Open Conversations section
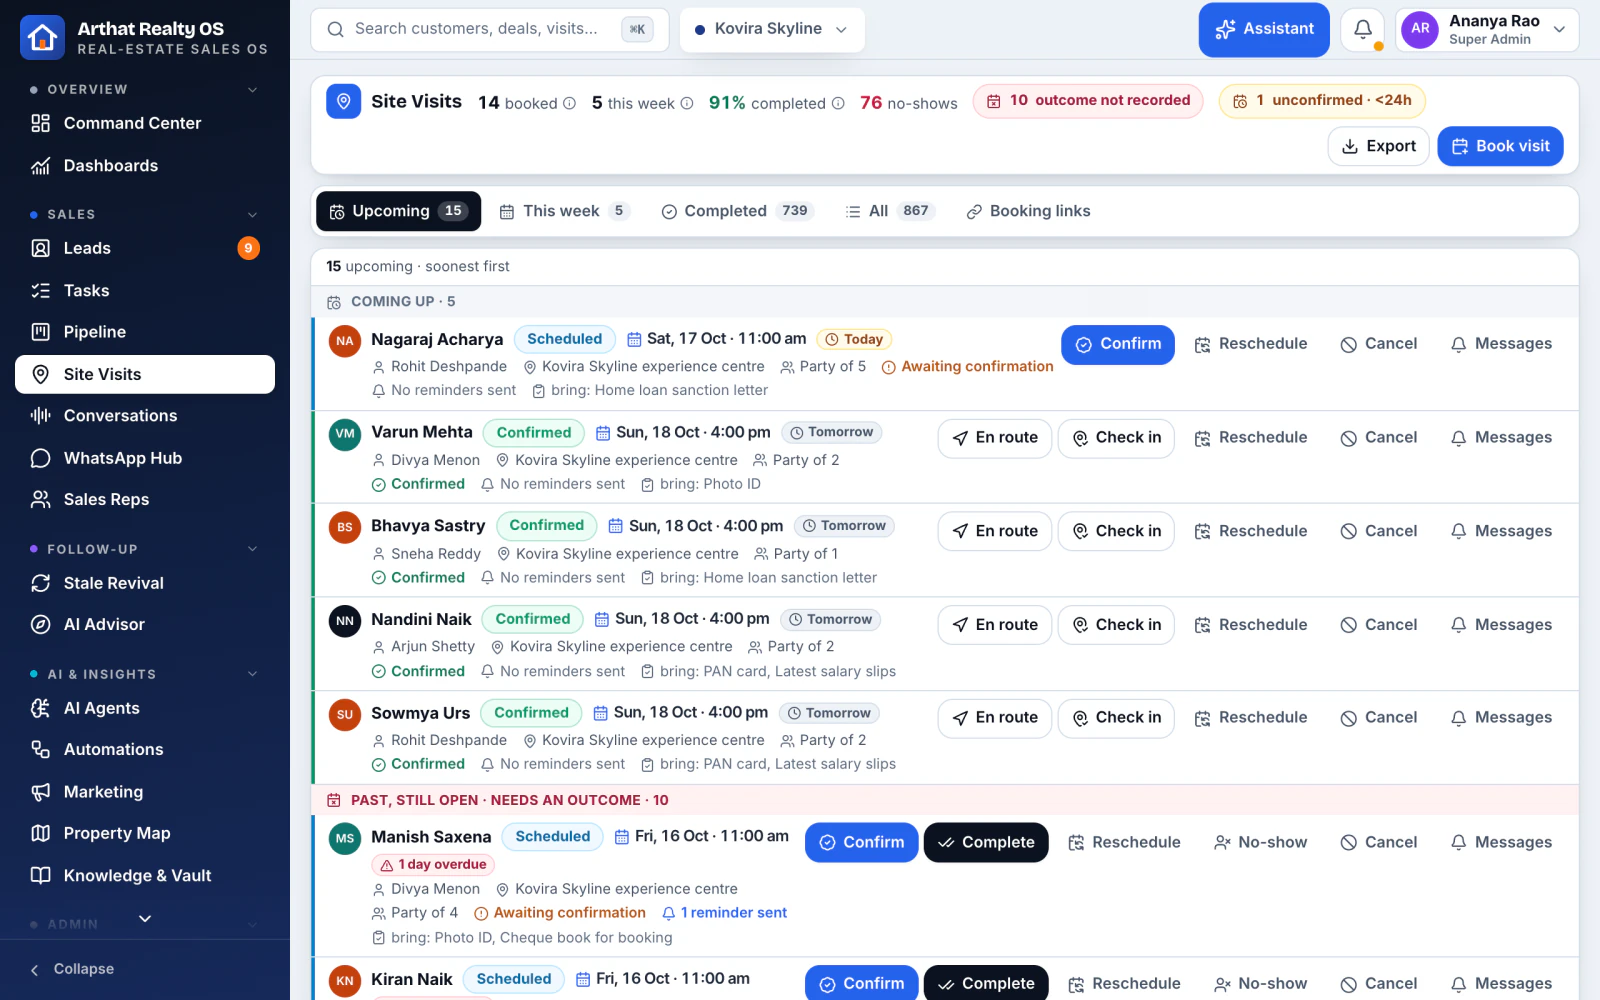 145,415
